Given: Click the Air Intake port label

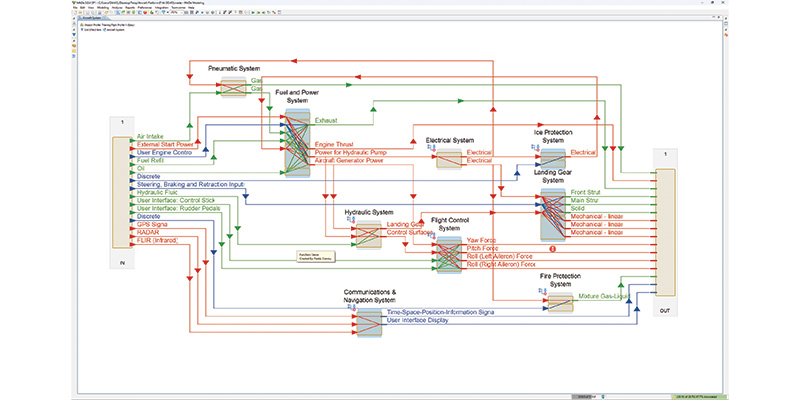Looking at the screenshot, I should [x=150, y=137].
